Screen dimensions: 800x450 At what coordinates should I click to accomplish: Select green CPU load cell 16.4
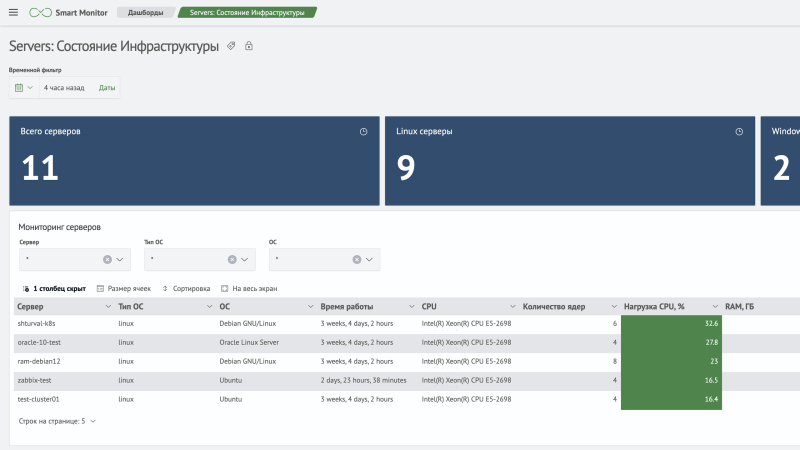tap(671, 399)
